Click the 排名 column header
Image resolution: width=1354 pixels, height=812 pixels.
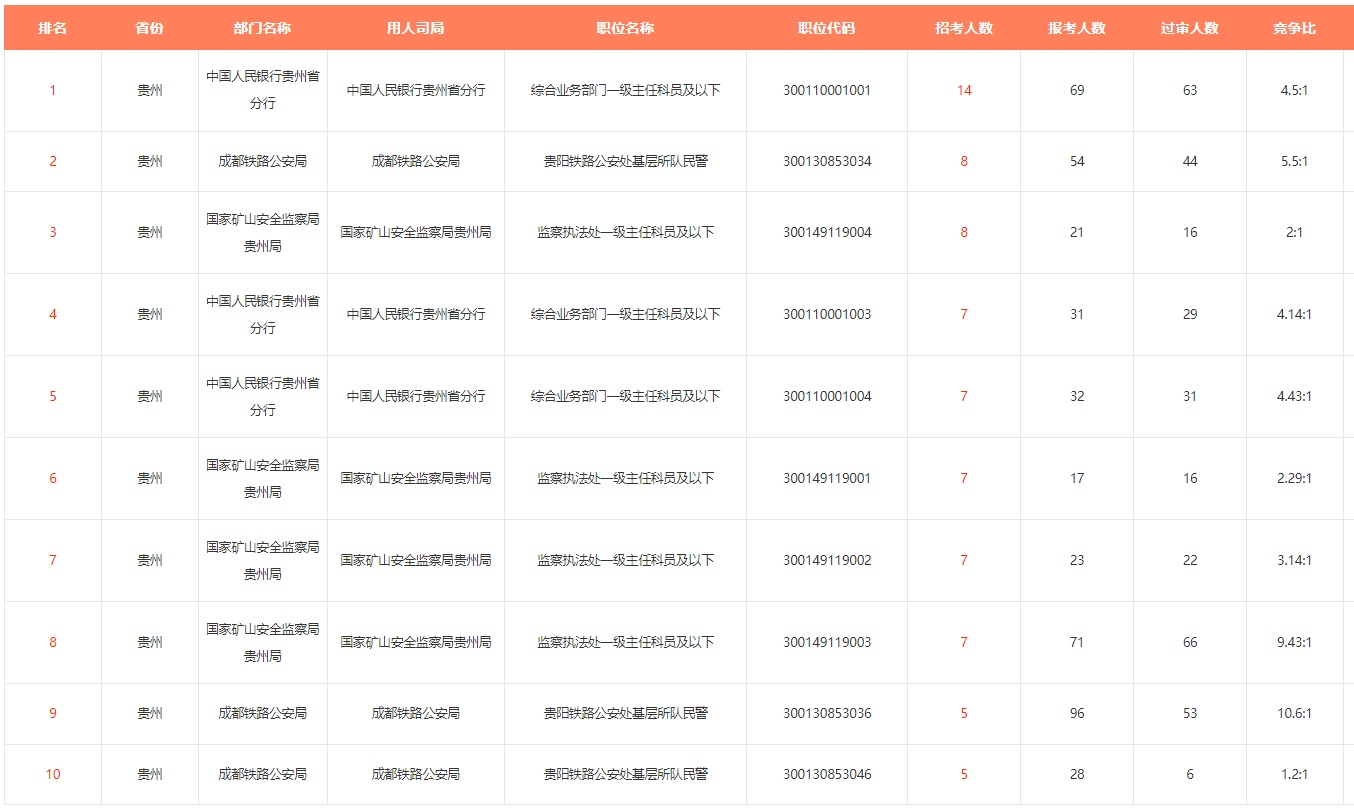52,28
